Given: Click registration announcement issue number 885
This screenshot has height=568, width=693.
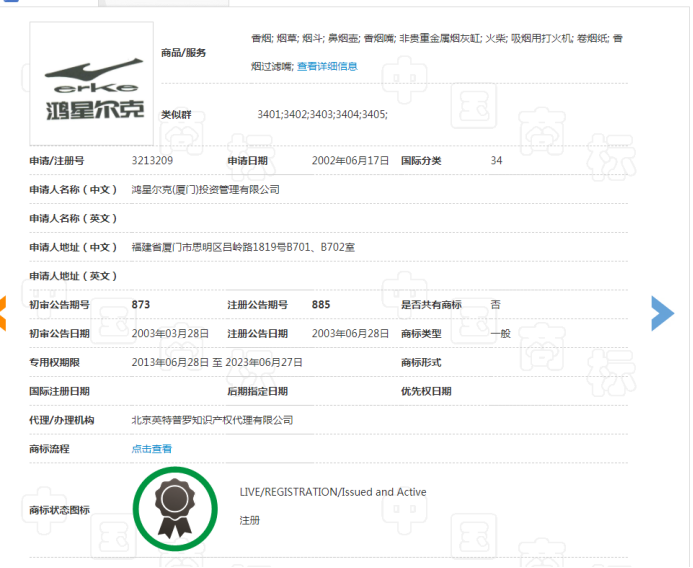Looking at the screenshot, I should pos(321,304).
